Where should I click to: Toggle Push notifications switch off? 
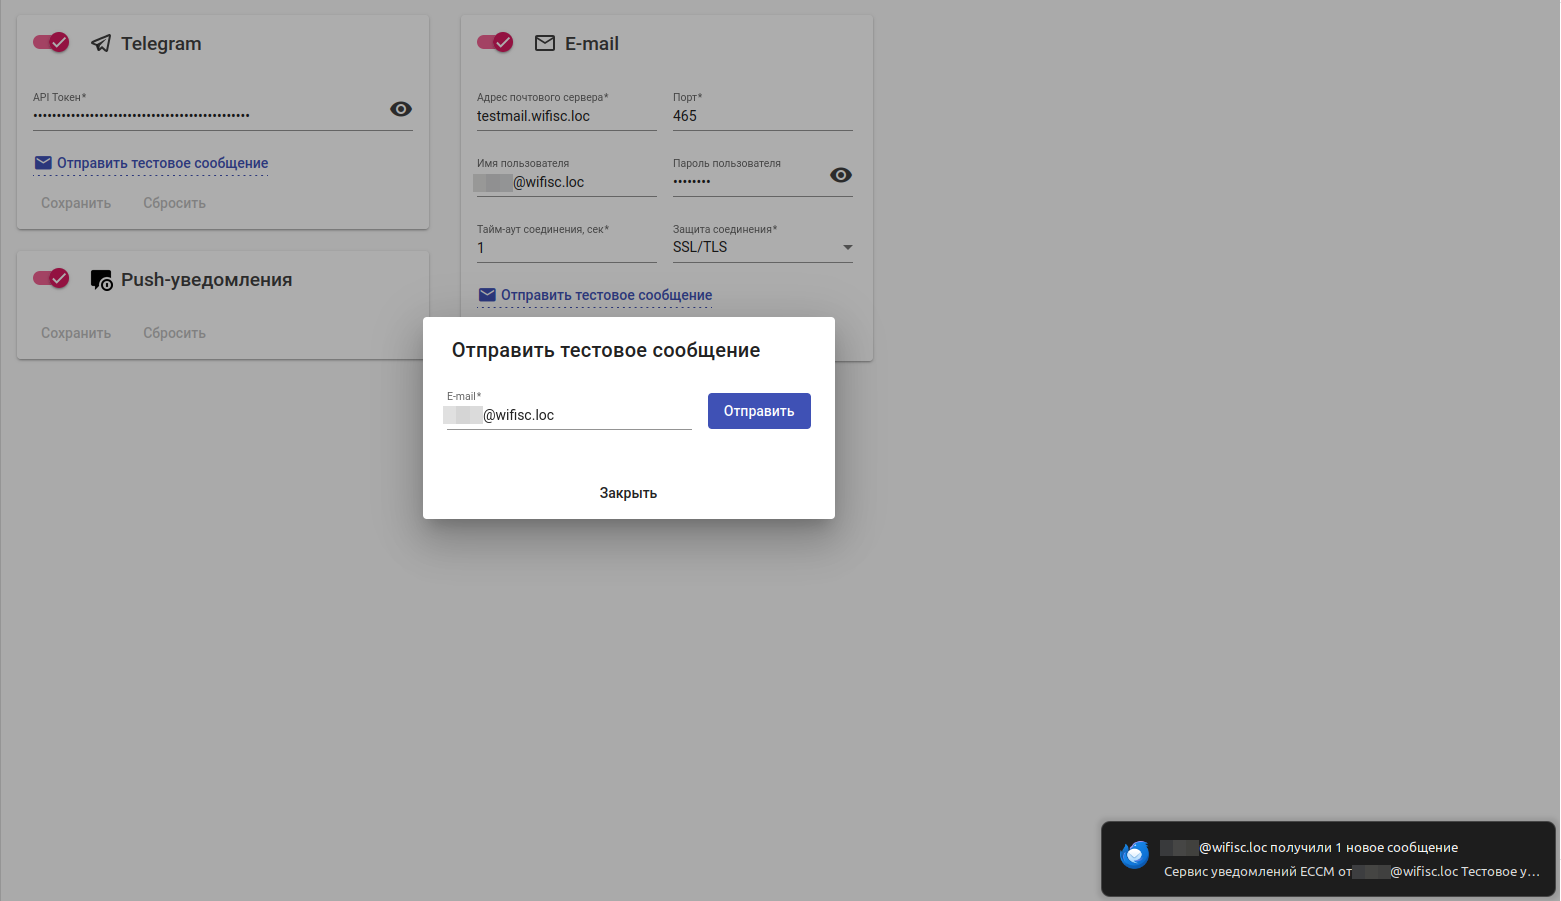(x=51, y=278)
